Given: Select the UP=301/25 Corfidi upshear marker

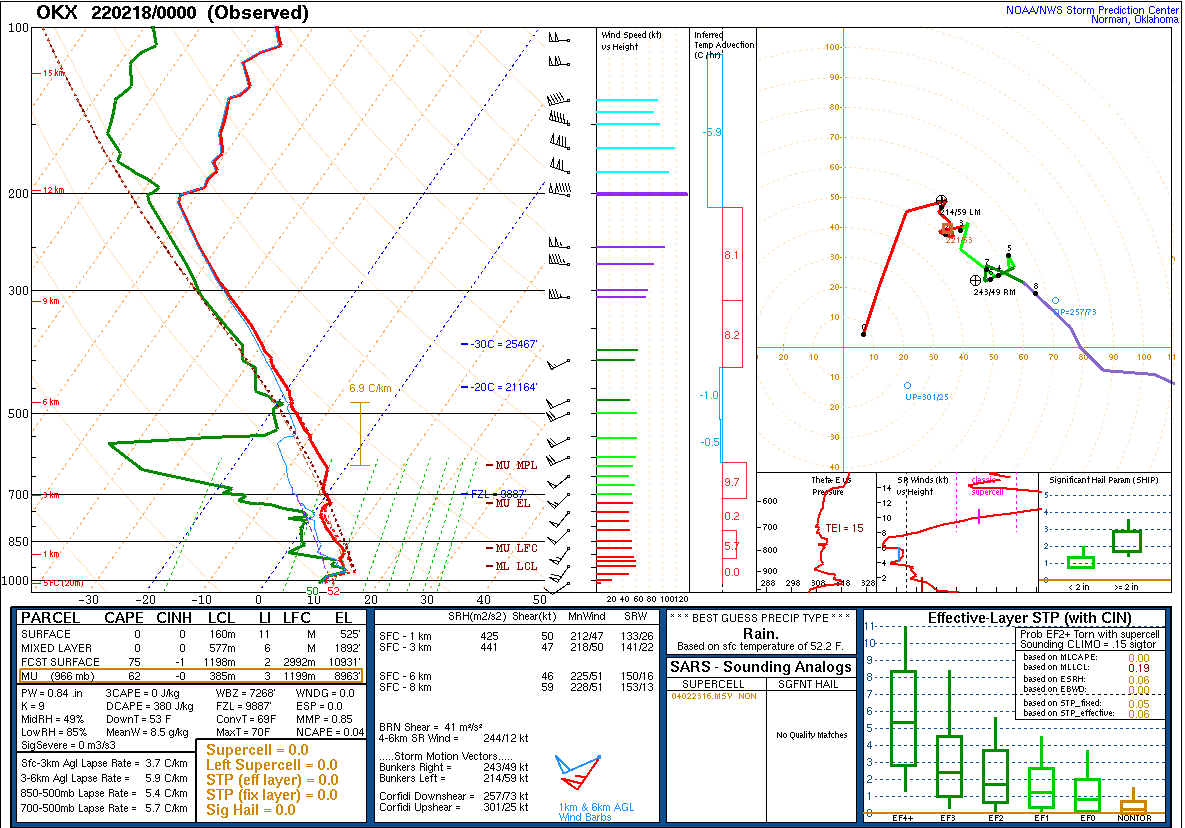Looking at the screenshot, I should point(908,386).
